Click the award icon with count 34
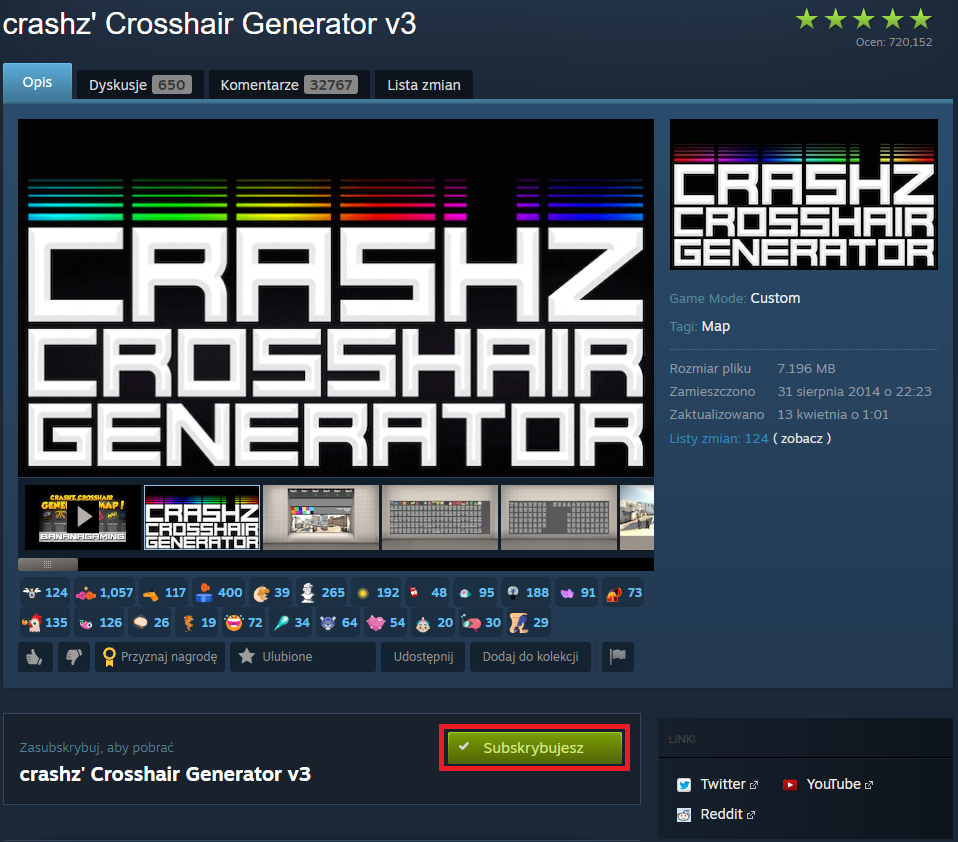This screenshot has width=958, height=842. 290,622
